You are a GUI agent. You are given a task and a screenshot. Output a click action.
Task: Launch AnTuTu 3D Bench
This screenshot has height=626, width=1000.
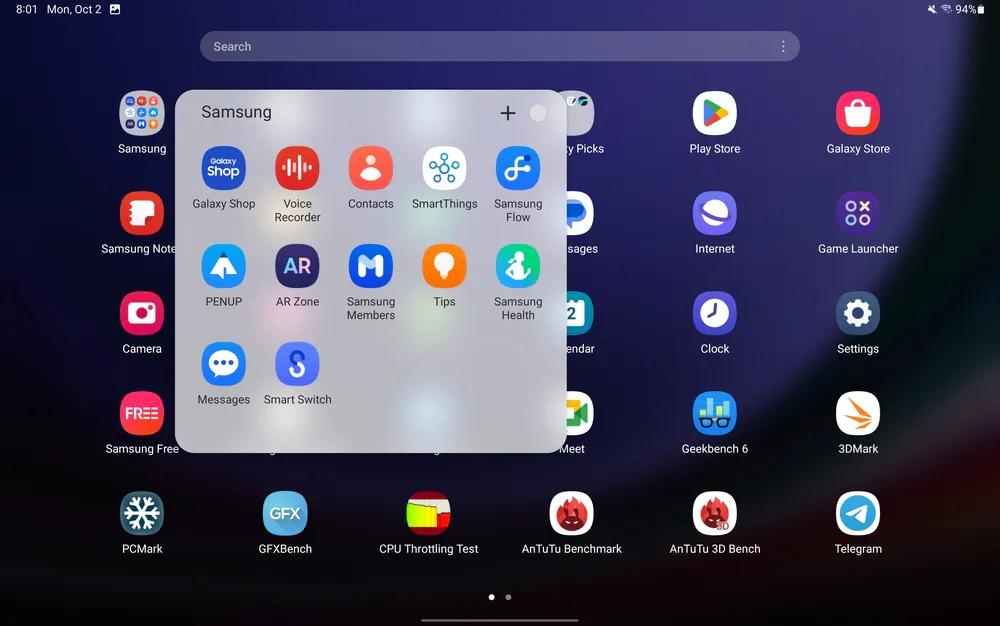point(714,514)
